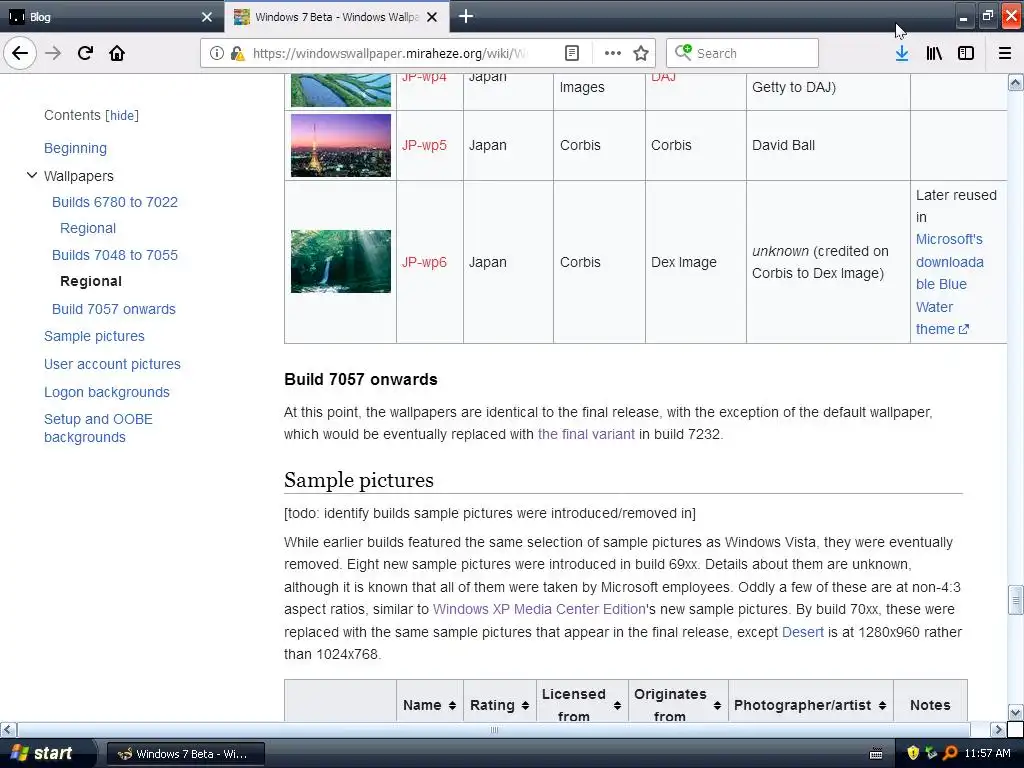
Task: Go to Sample pictures in contents
Action: pyautogui.click(x=94, y=336)
